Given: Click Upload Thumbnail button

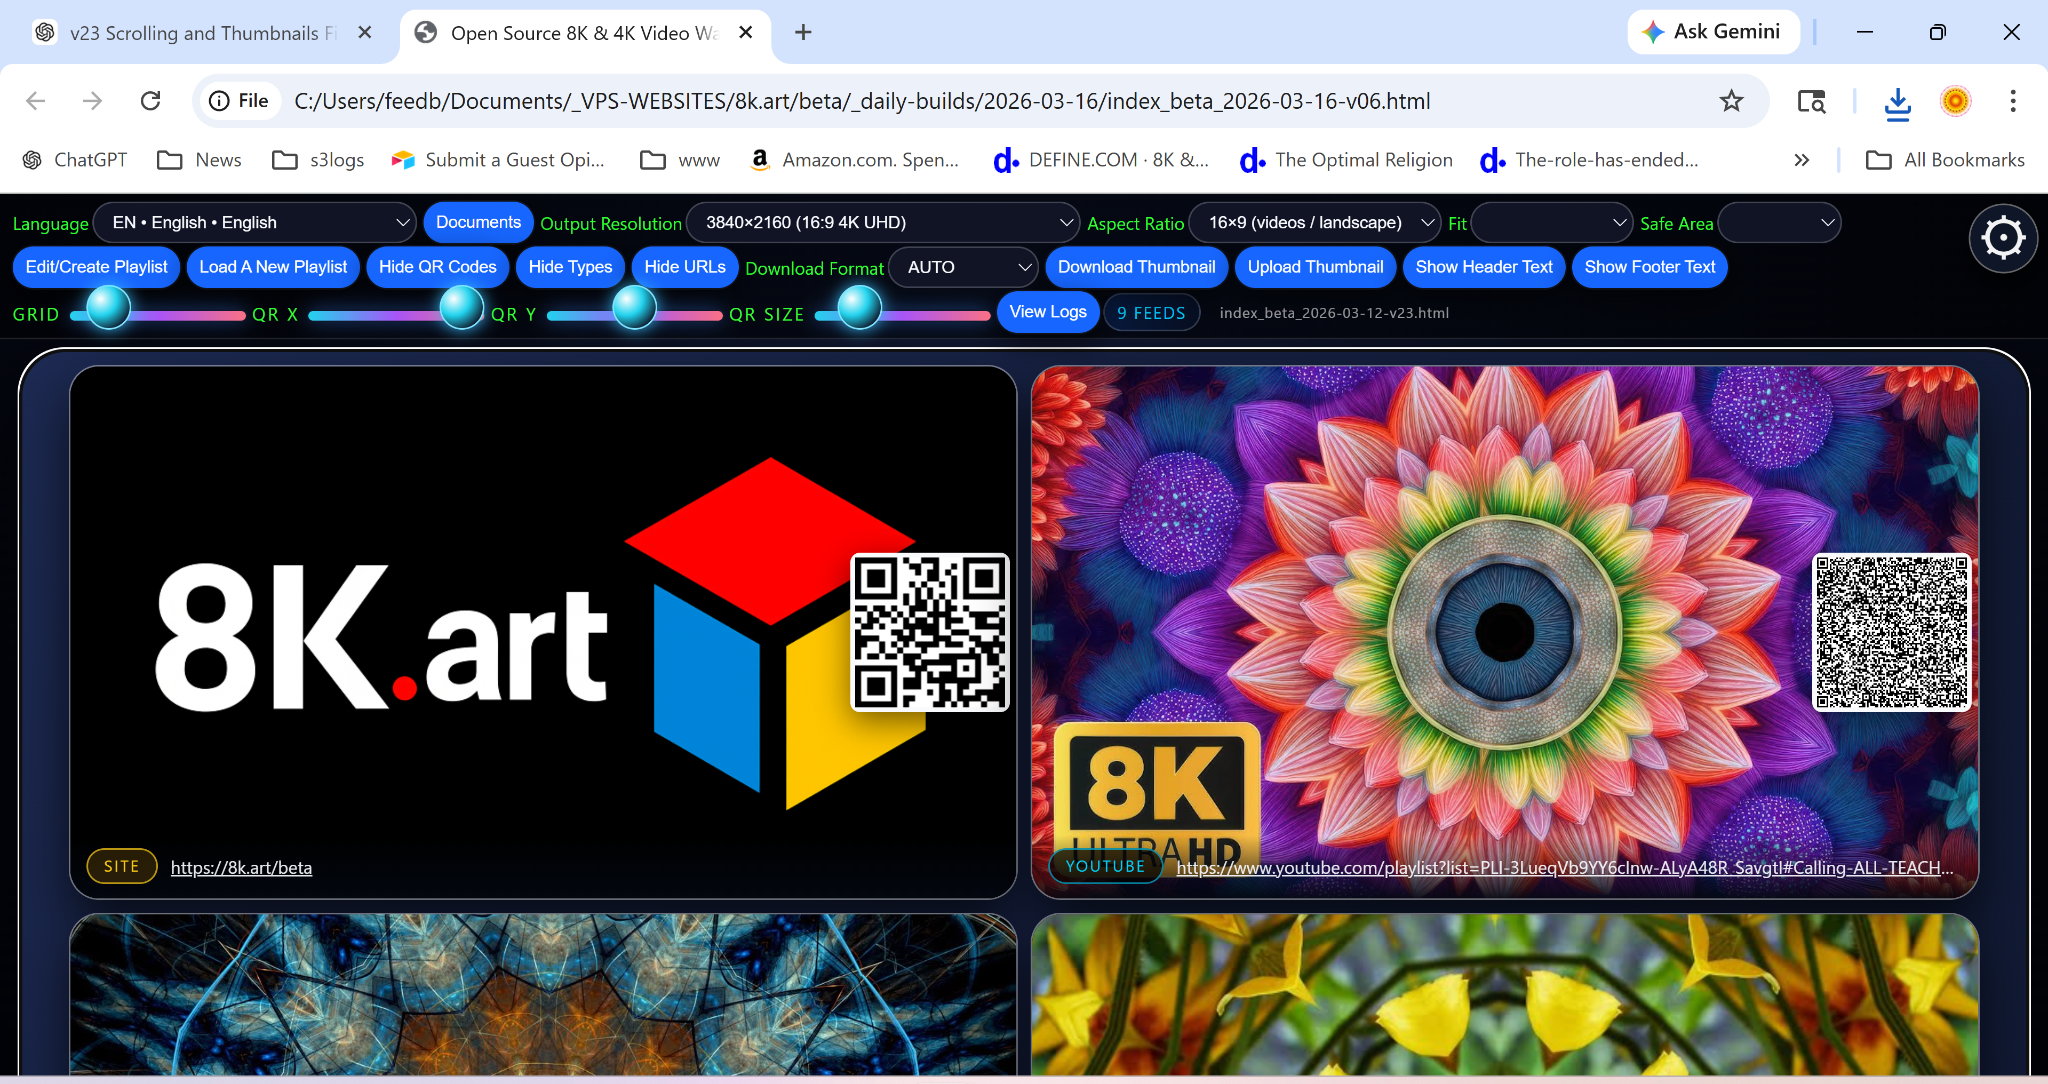Looking at the screenshot, I should pos(1315,267).
